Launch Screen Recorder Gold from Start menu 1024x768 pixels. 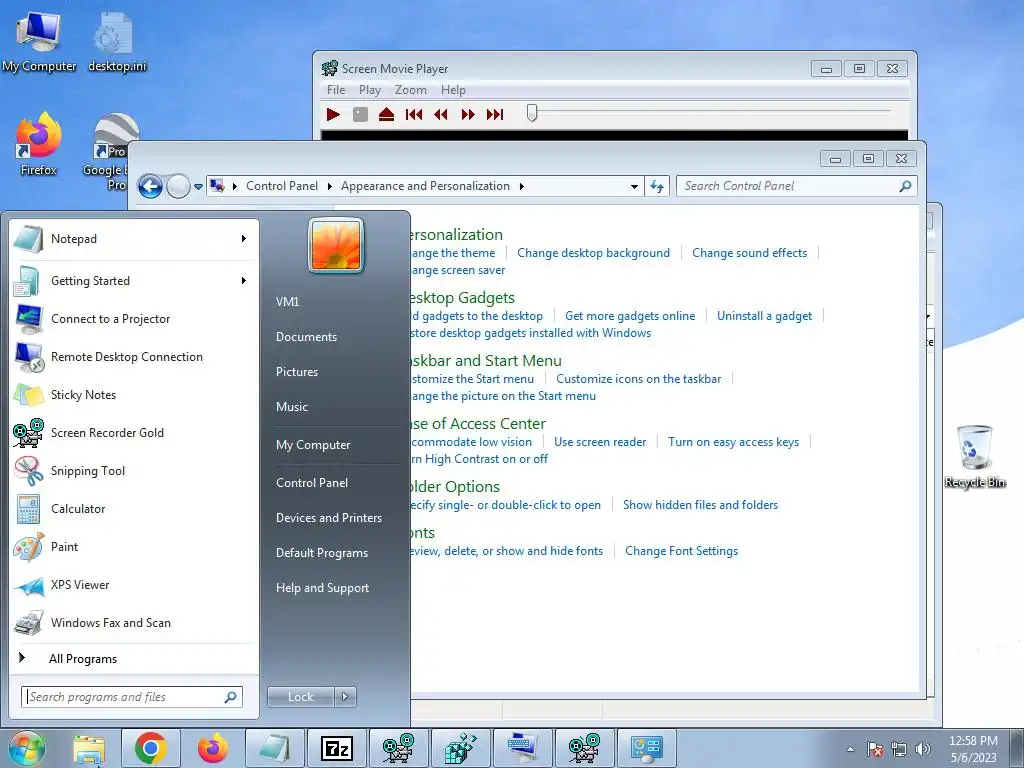tap(132, 432)
